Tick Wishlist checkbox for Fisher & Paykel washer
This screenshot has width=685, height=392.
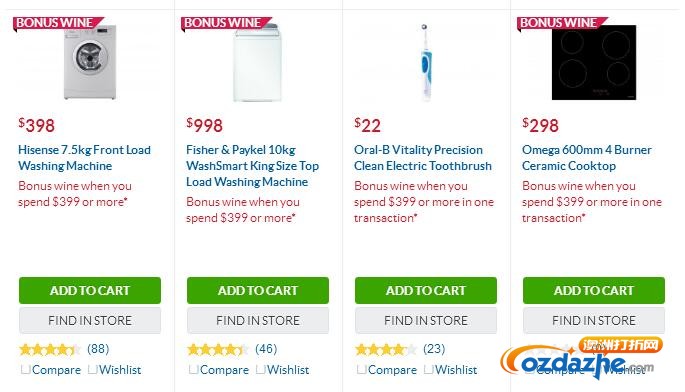pos(260,369)
